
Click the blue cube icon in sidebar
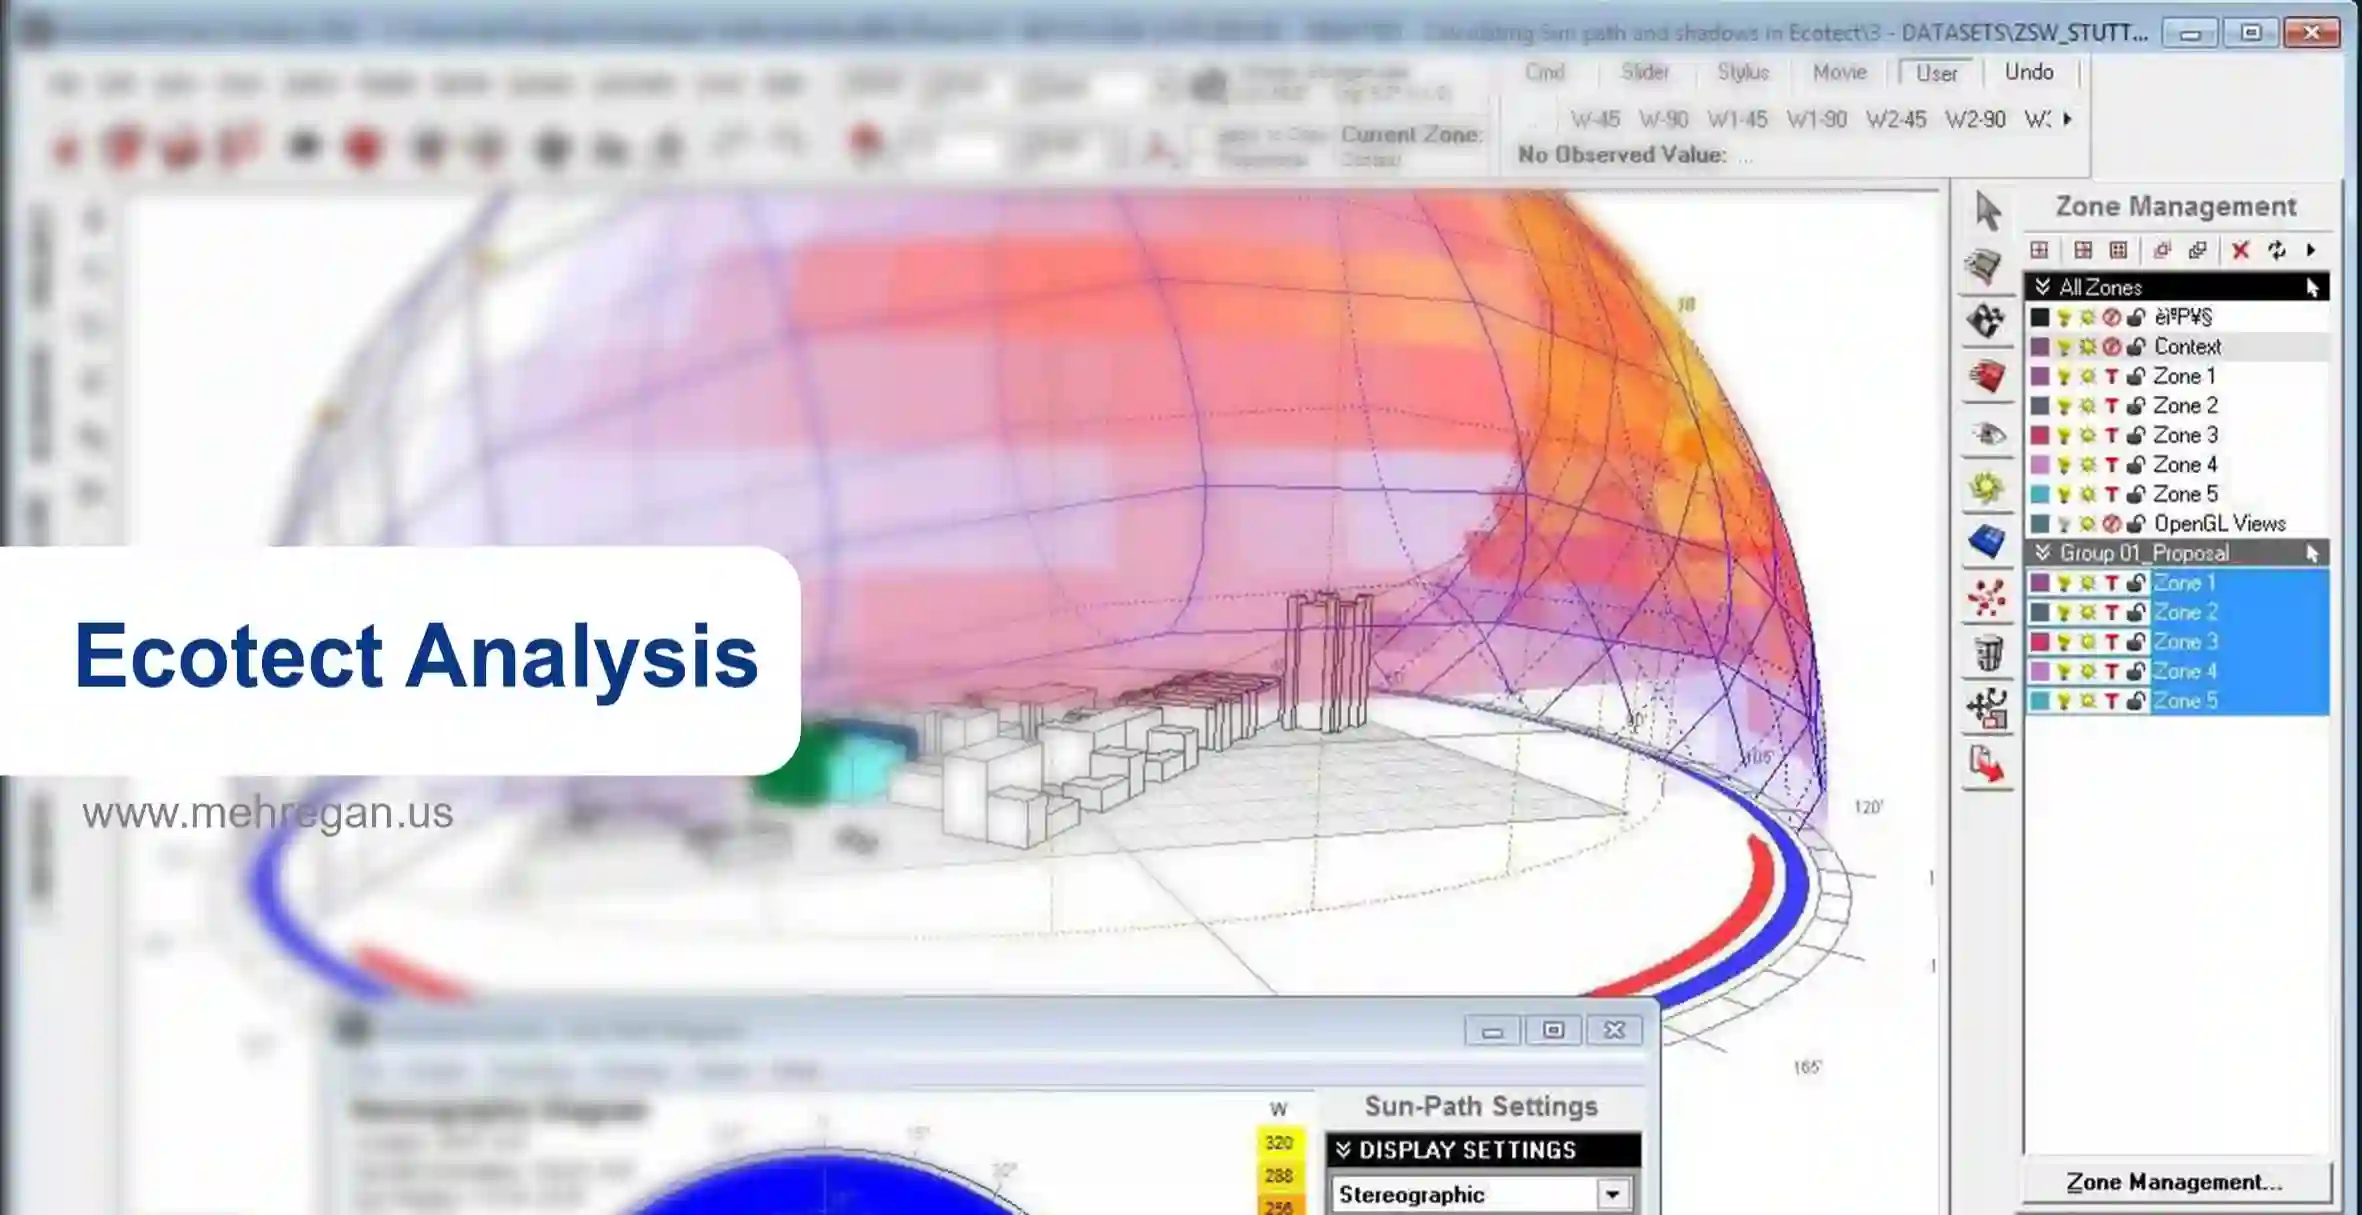point(1987,542)
